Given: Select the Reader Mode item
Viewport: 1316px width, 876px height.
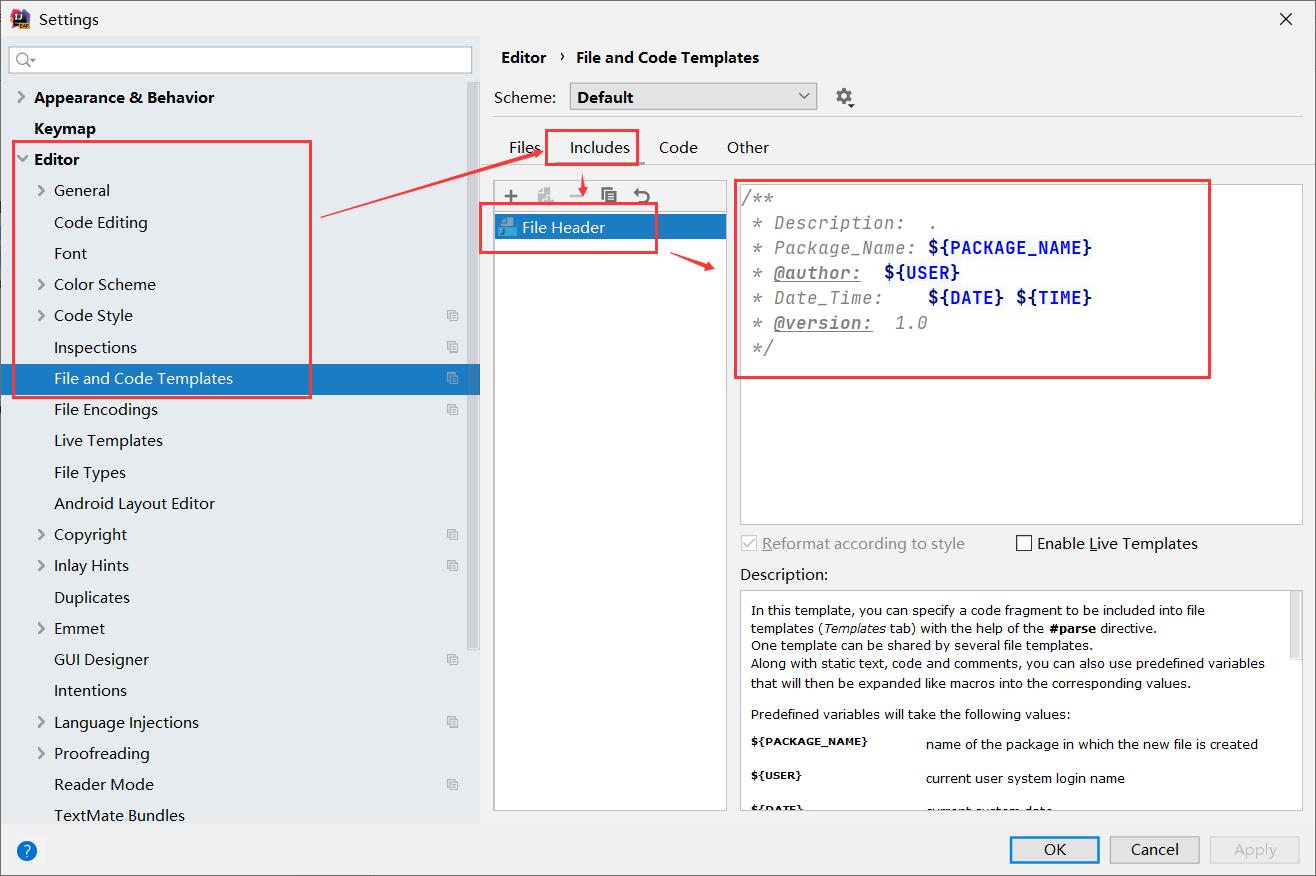Looking at the screenshot, I should (104, 784).
